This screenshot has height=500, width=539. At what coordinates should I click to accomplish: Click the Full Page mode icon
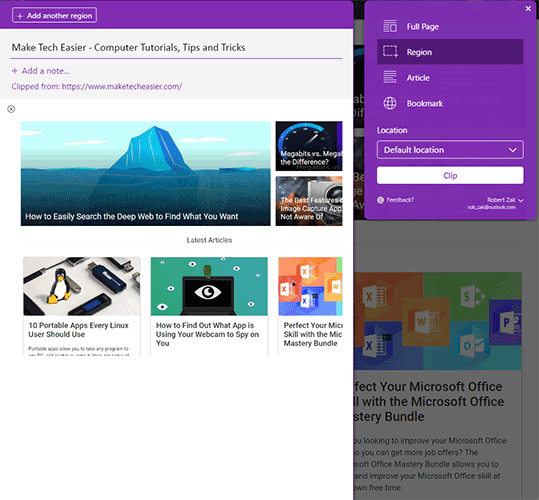(x=390, y=26)
